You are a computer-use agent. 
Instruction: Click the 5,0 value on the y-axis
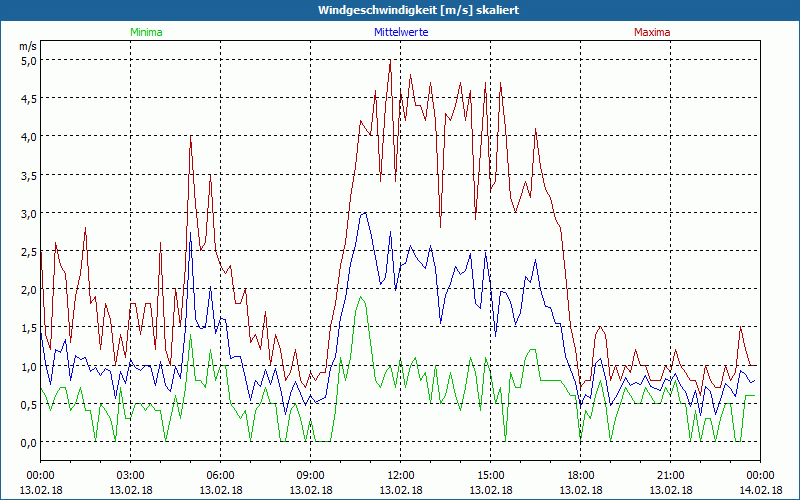pos(29,60)
